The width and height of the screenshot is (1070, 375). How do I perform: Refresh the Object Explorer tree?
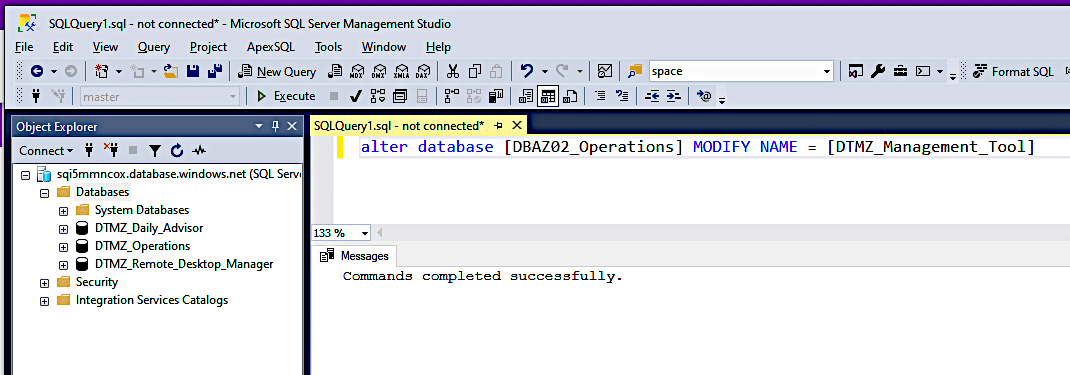[177, 151]
